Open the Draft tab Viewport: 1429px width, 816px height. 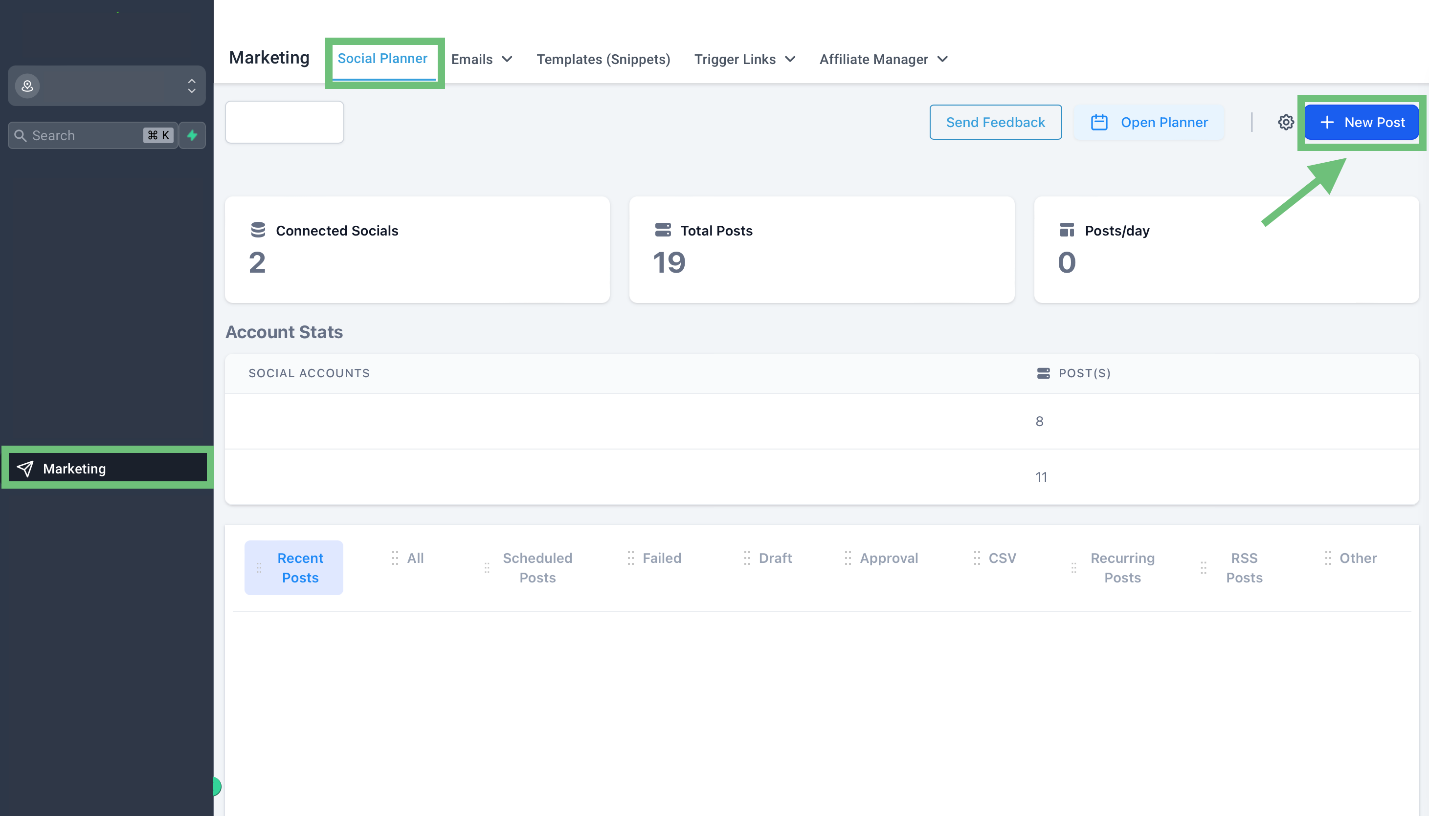[775, 558]
